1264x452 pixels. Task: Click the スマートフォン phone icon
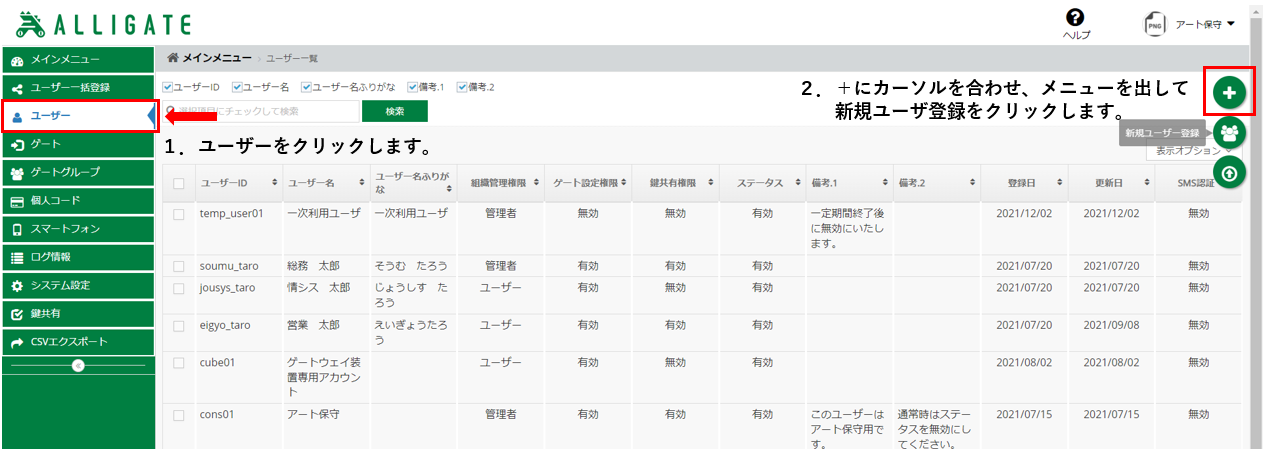17,229
